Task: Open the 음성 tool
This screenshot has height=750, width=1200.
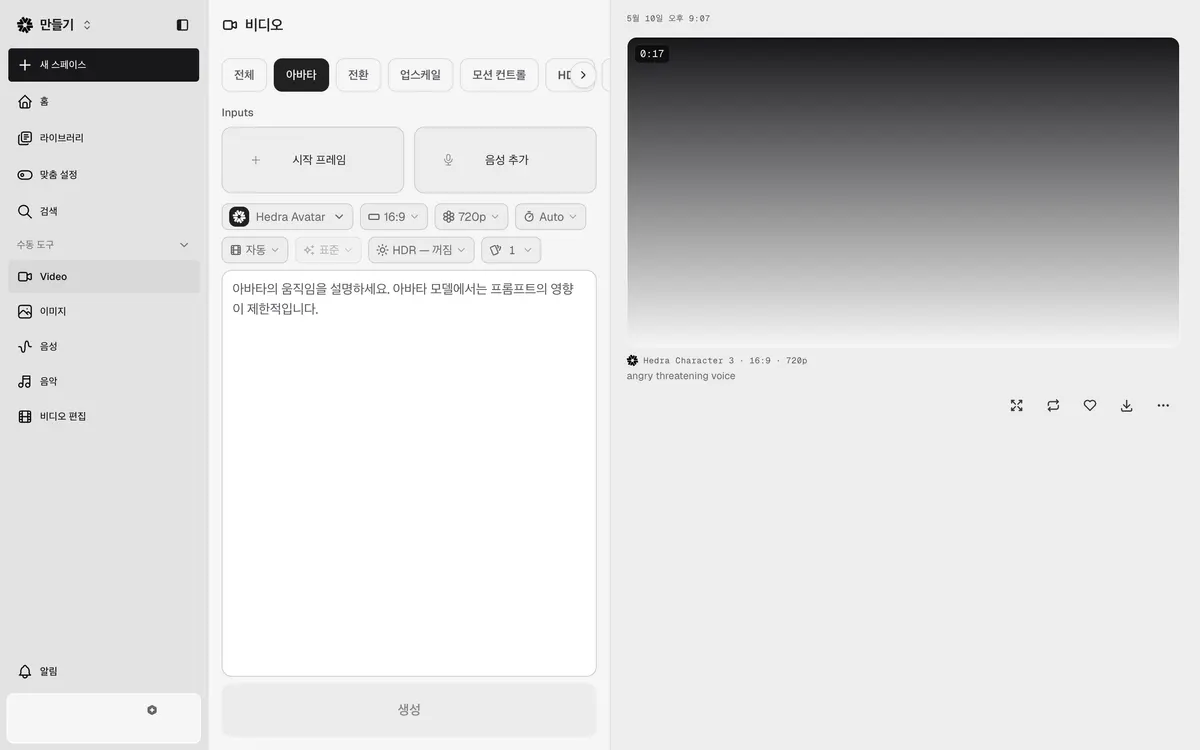Action: (x=104, y=347)
